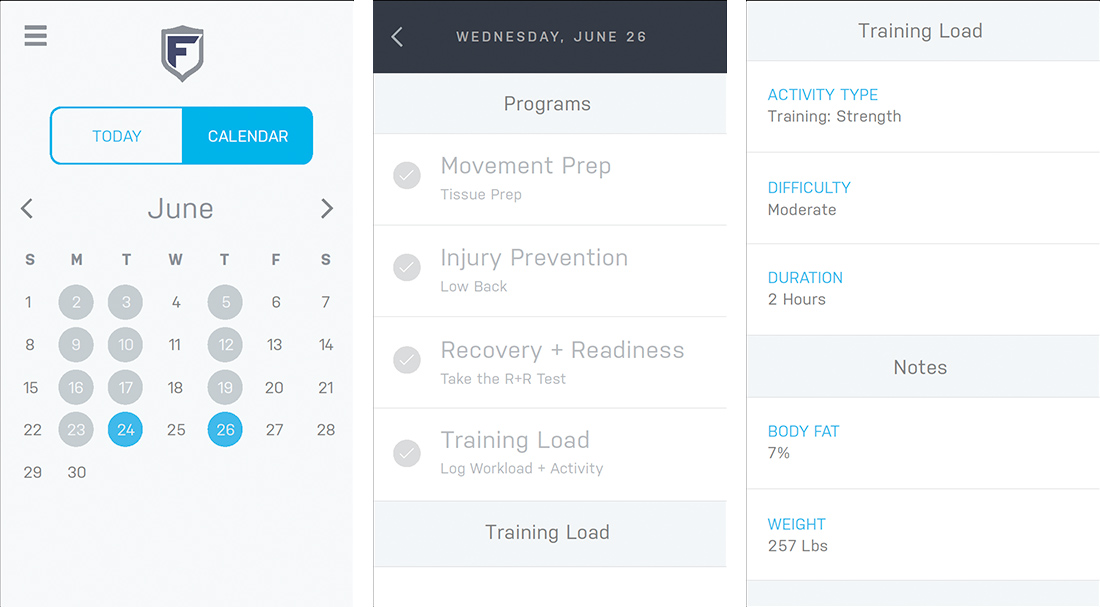Toggle Injury Prevention check circle
Screen dimensions: 1100x607
point(406,268)
